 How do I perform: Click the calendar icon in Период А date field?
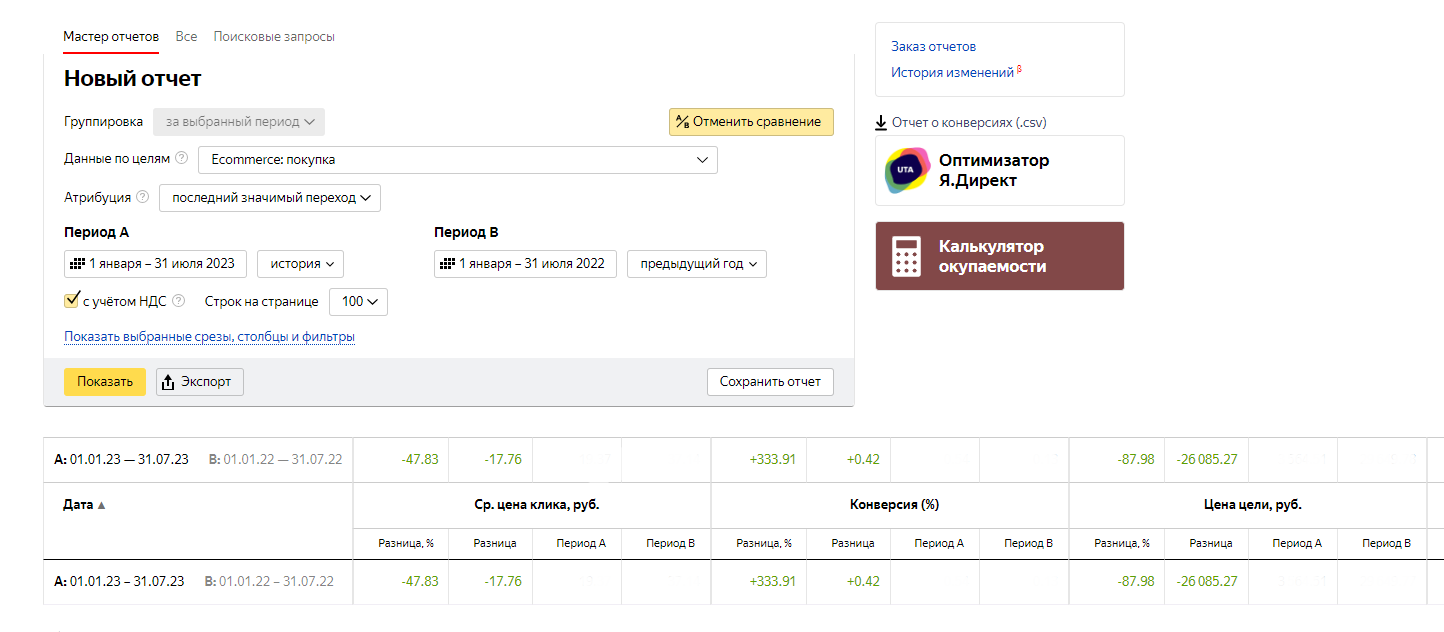[77, 264]
